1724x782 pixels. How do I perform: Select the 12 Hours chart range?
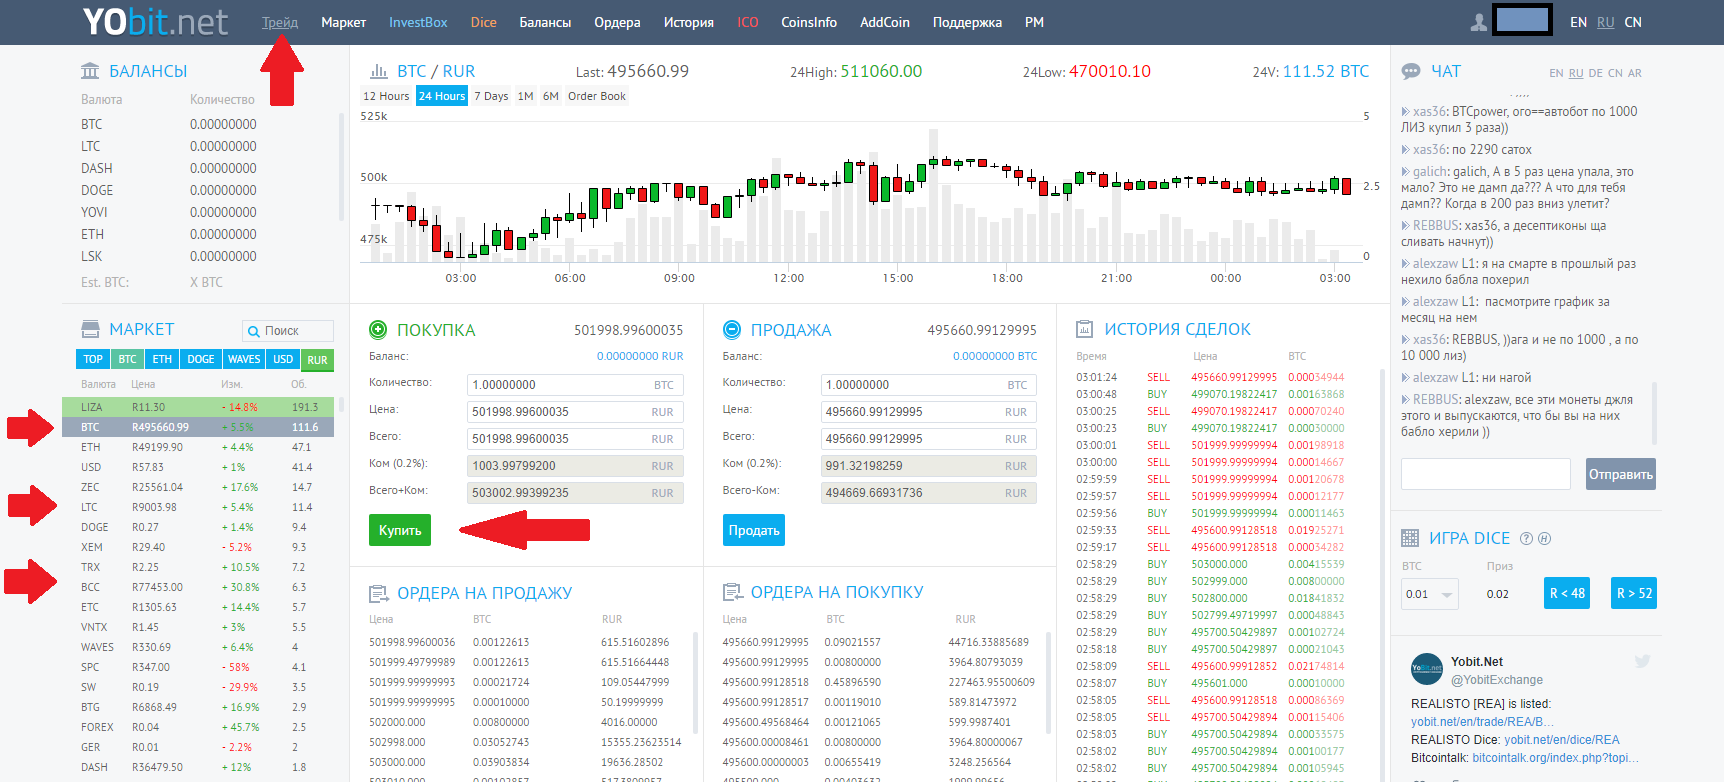[x=386, y=96]
